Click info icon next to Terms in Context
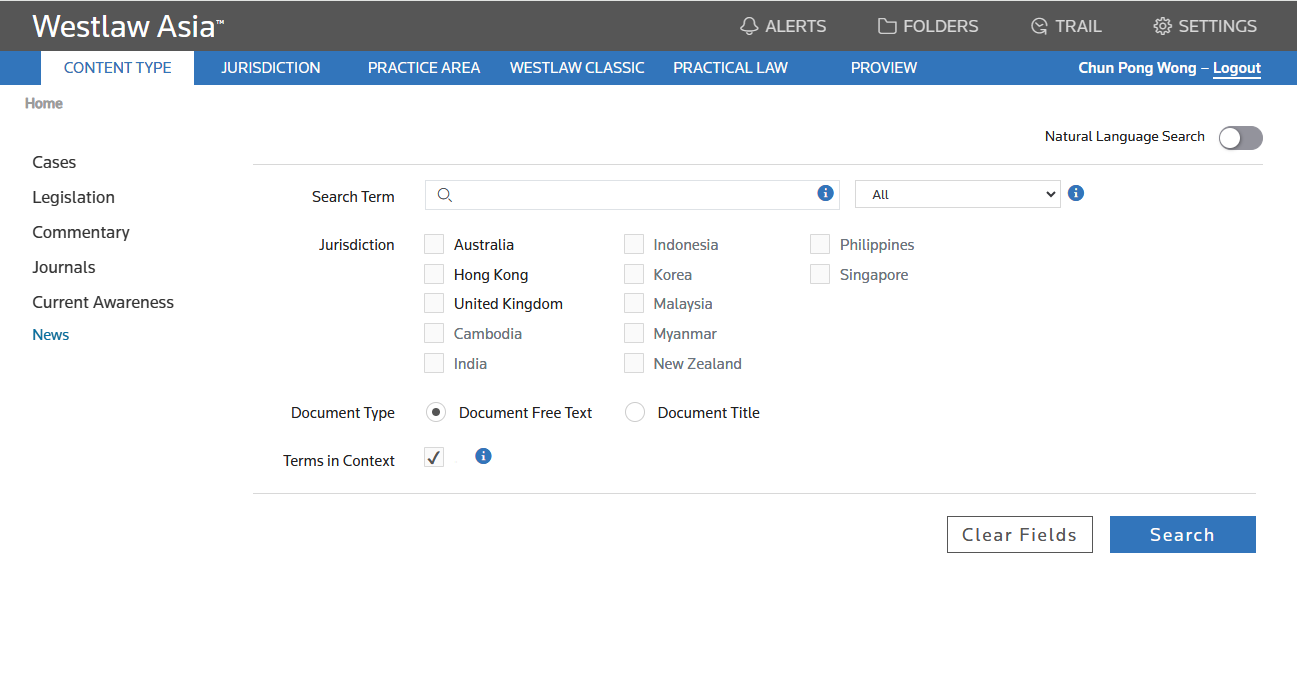1297x678 pixels. pyautogui.click(x=483, y=456)
